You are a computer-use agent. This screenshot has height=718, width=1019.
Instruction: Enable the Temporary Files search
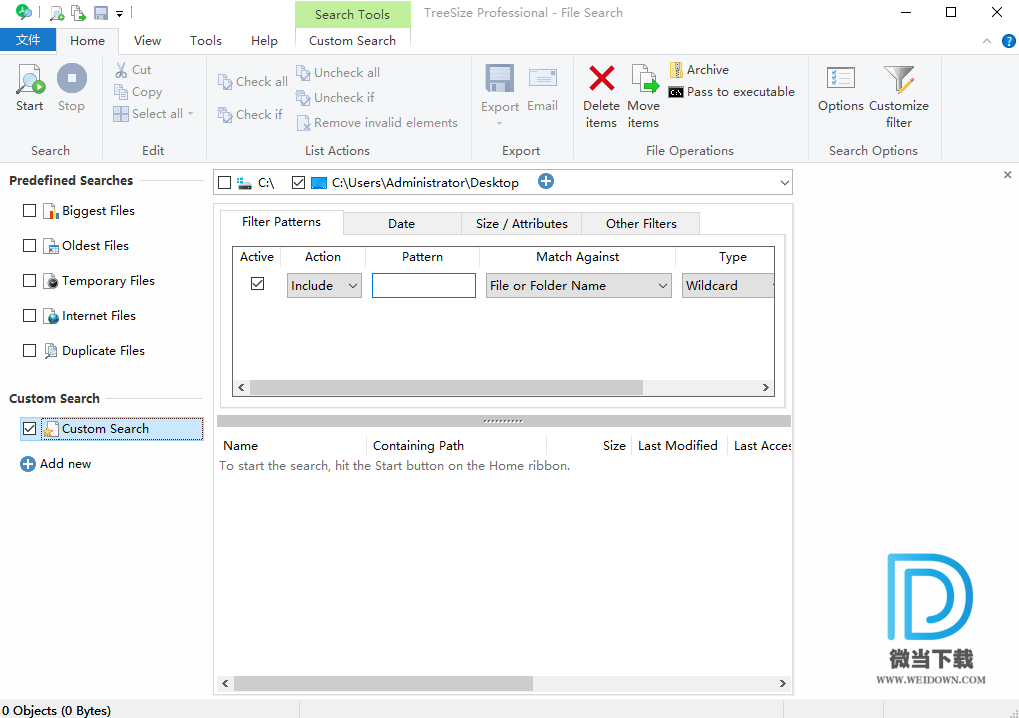(x=29, y=281)
